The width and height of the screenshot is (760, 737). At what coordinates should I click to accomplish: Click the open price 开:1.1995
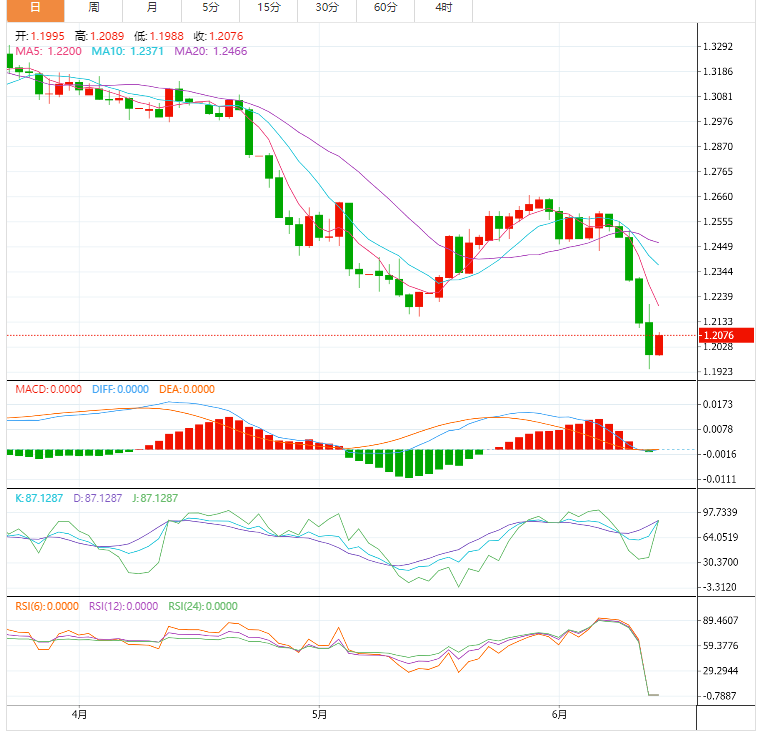pos(40,36)
